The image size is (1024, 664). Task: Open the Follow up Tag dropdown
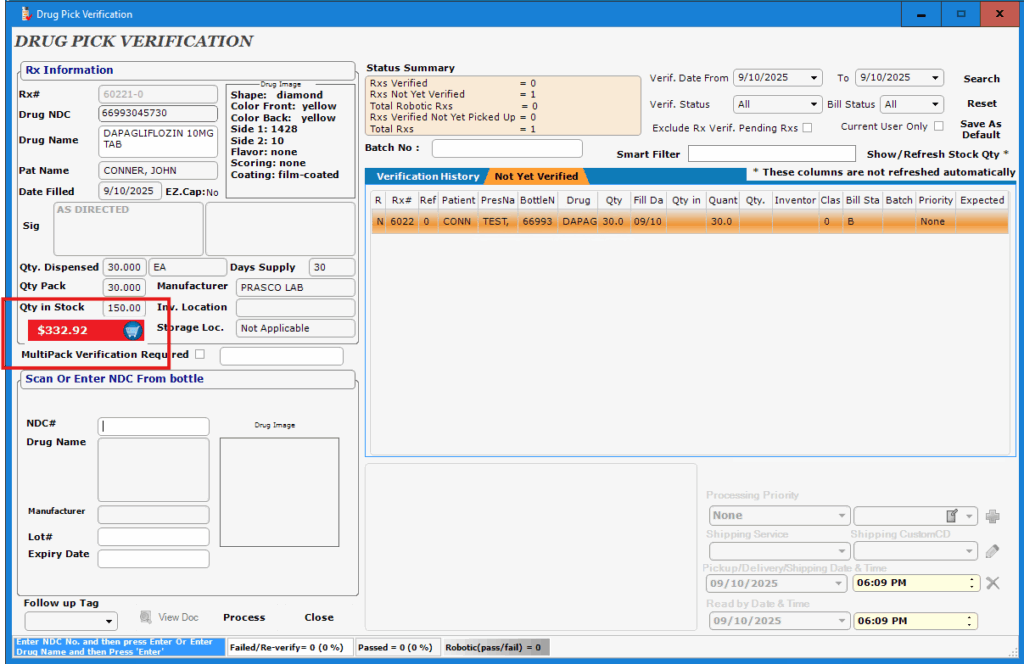point(109,622)
